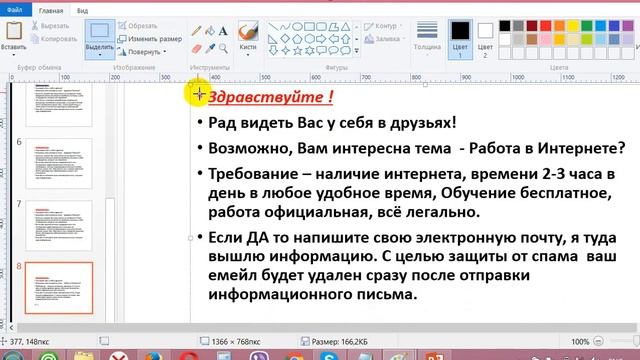Click the zoom out minus button
The width and height of the screenshot is (640, 360).
tap(598, 341)
